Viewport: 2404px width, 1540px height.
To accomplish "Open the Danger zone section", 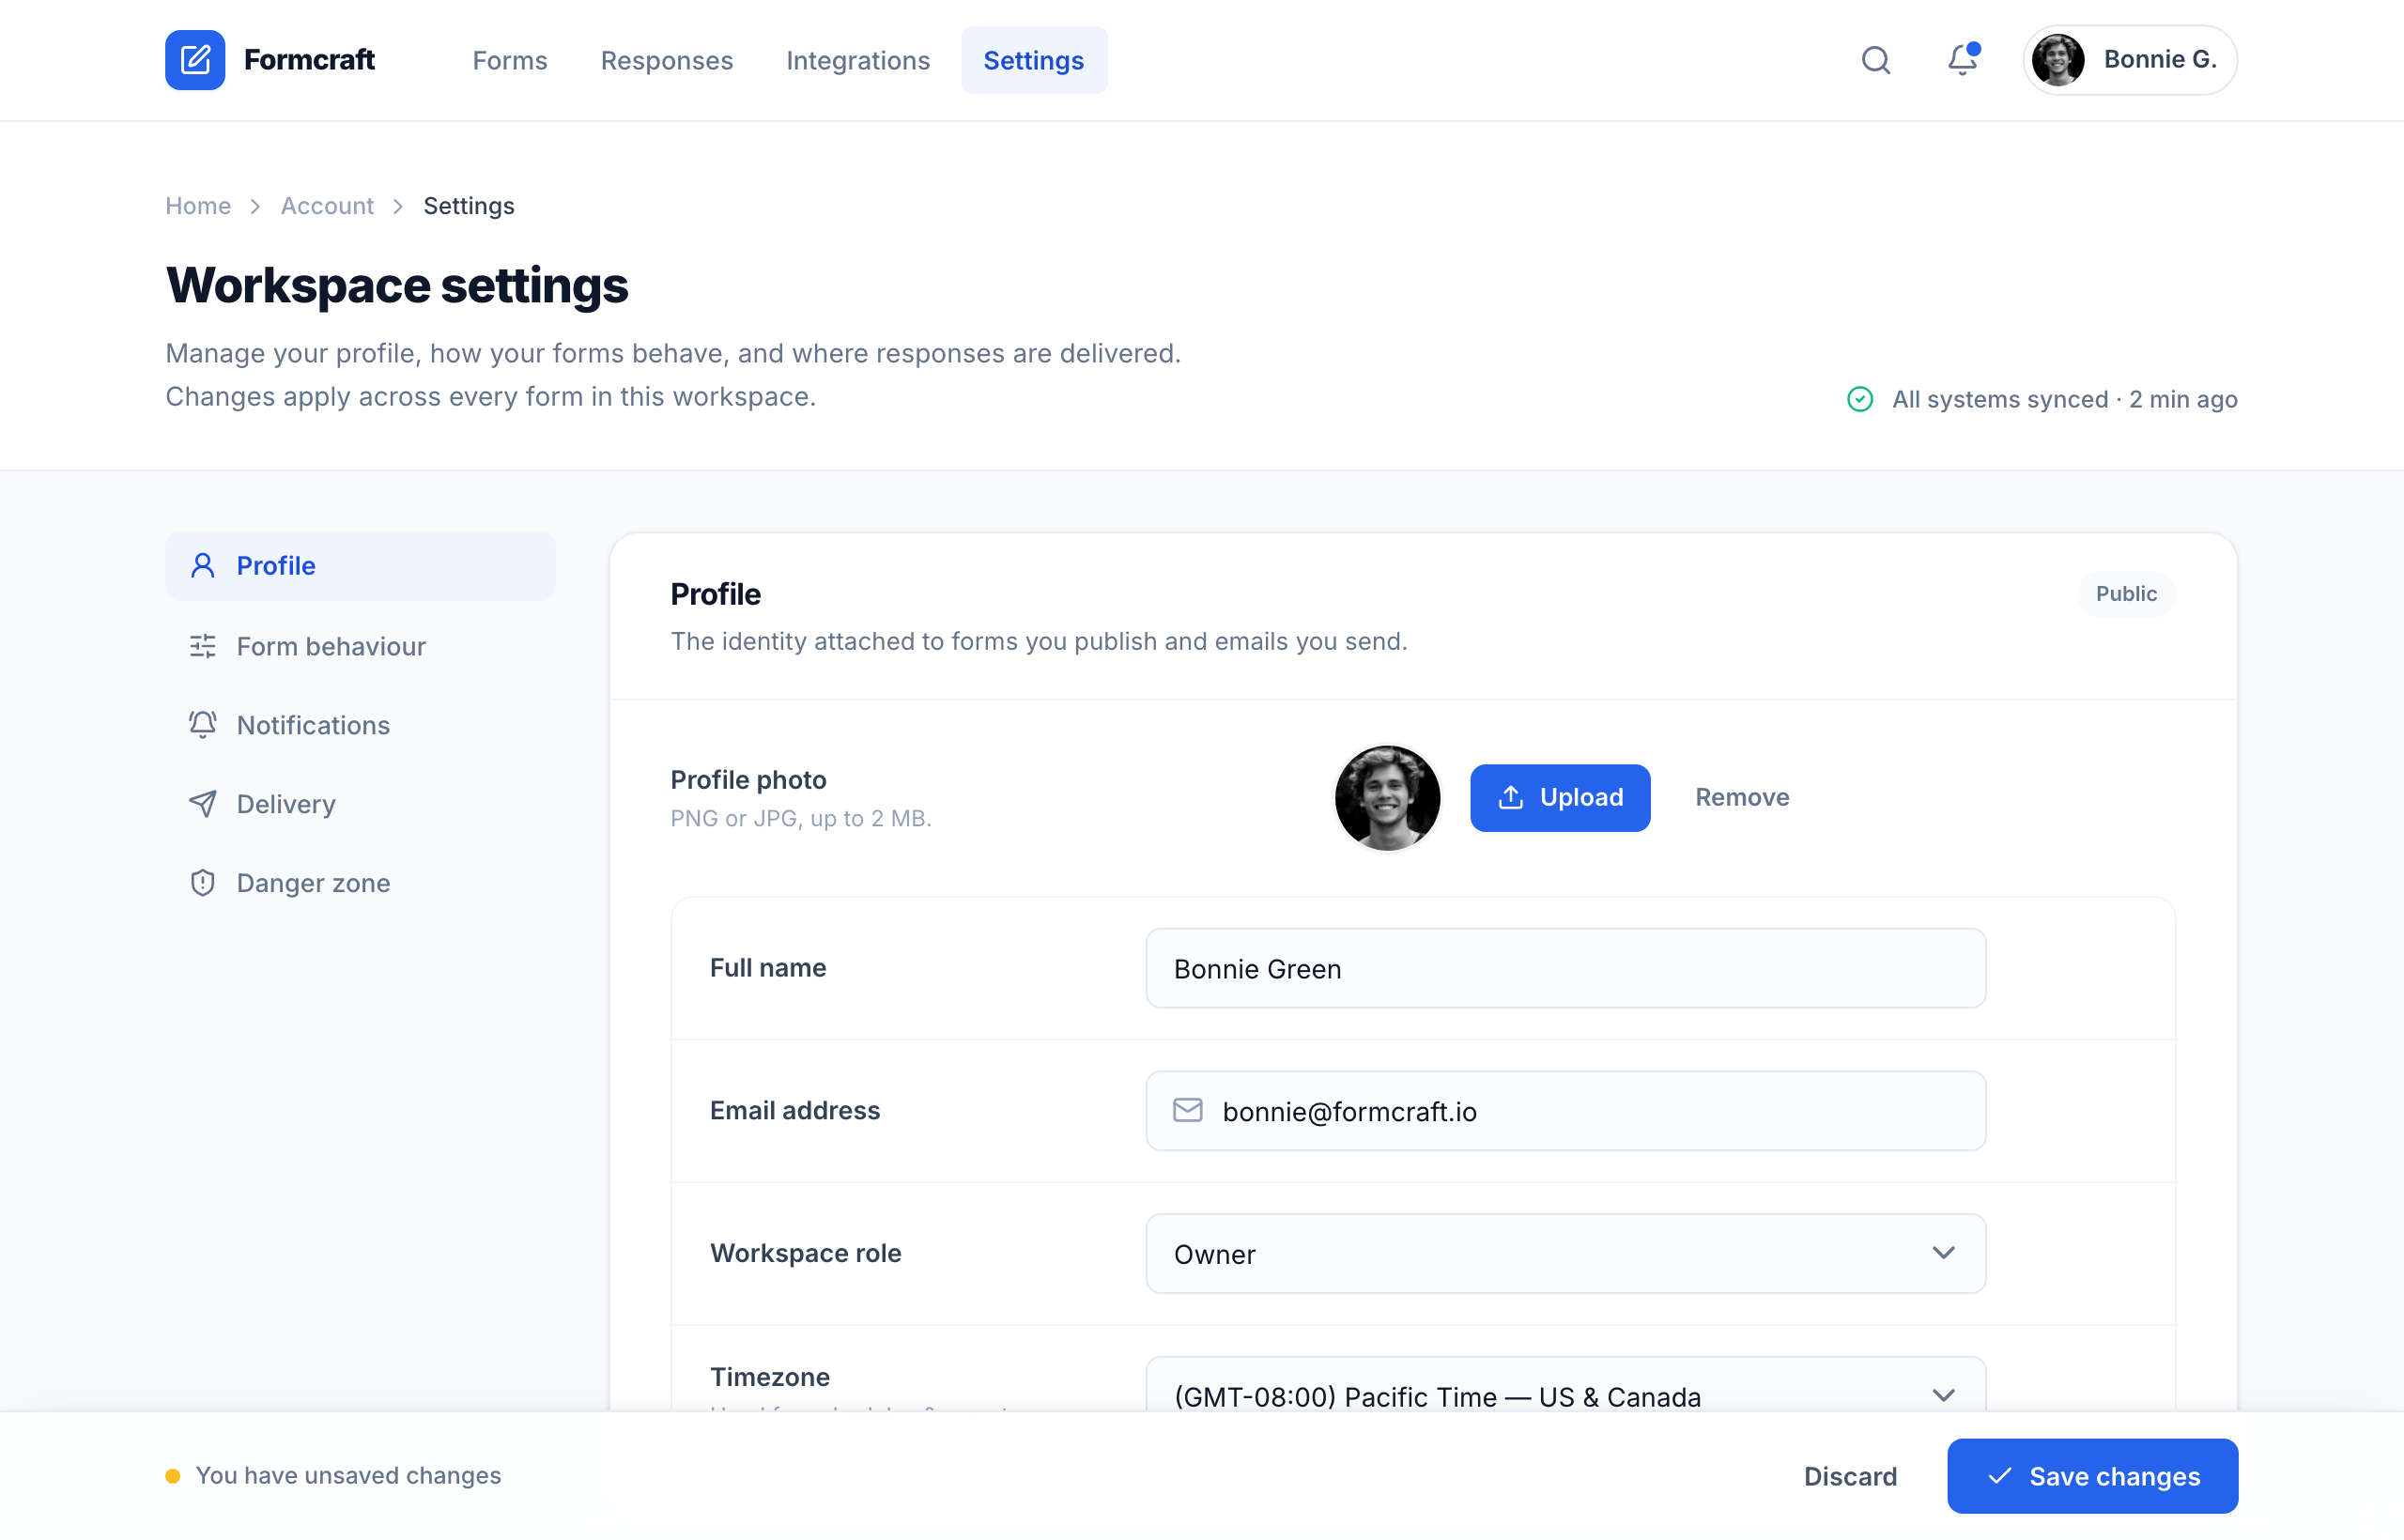I will click(360, 883).
